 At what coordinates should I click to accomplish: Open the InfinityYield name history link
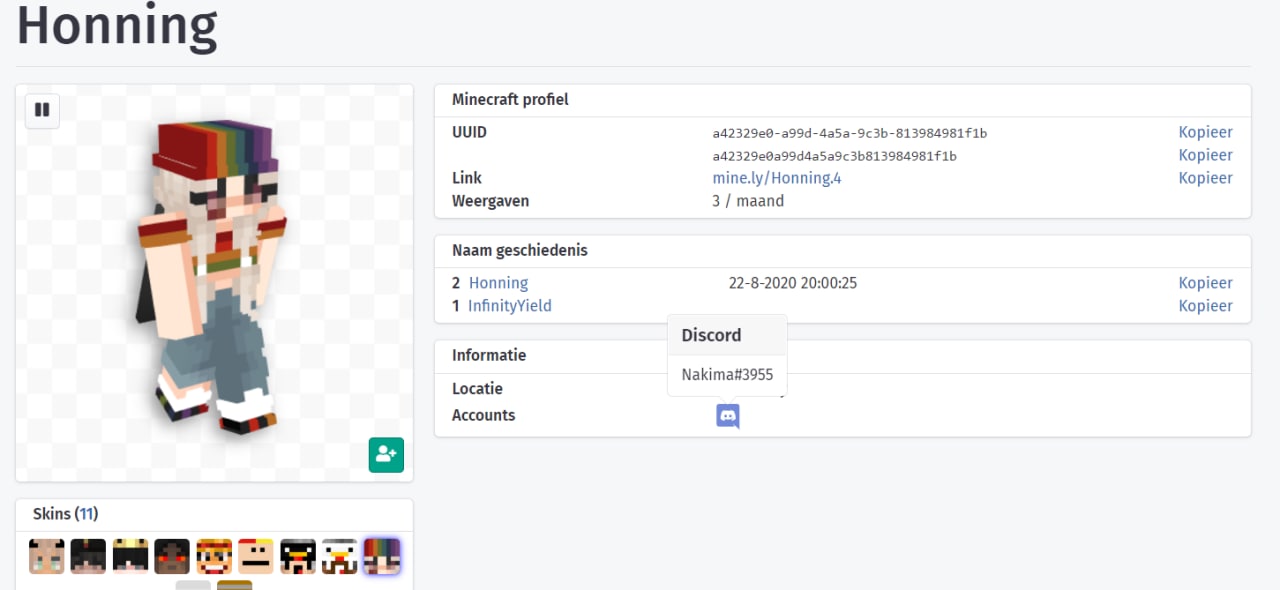(509, 306)
